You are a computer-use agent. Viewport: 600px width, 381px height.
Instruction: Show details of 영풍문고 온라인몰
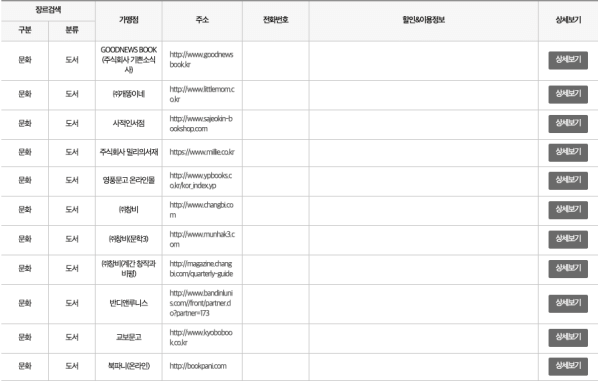click(x=568, y=180)
